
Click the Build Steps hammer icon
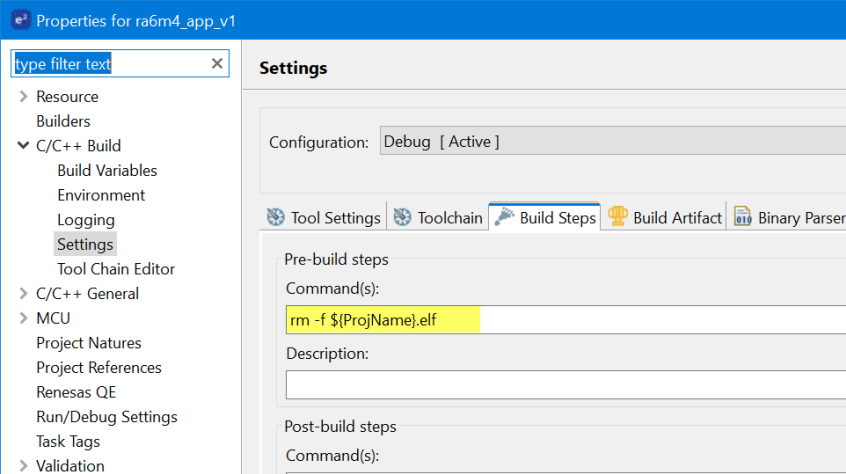click(504, 217)
